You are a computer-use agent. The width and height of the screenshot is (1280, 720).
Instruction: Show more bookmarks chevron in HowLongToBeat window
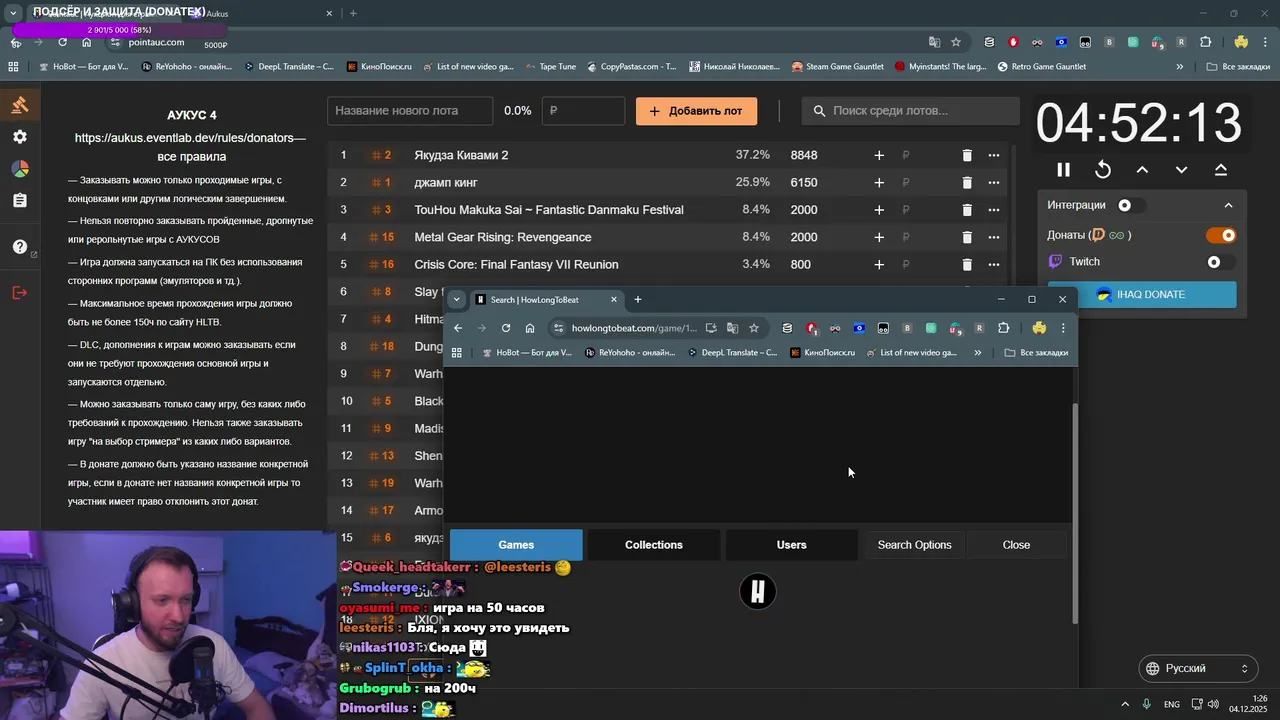click(977, 353)
